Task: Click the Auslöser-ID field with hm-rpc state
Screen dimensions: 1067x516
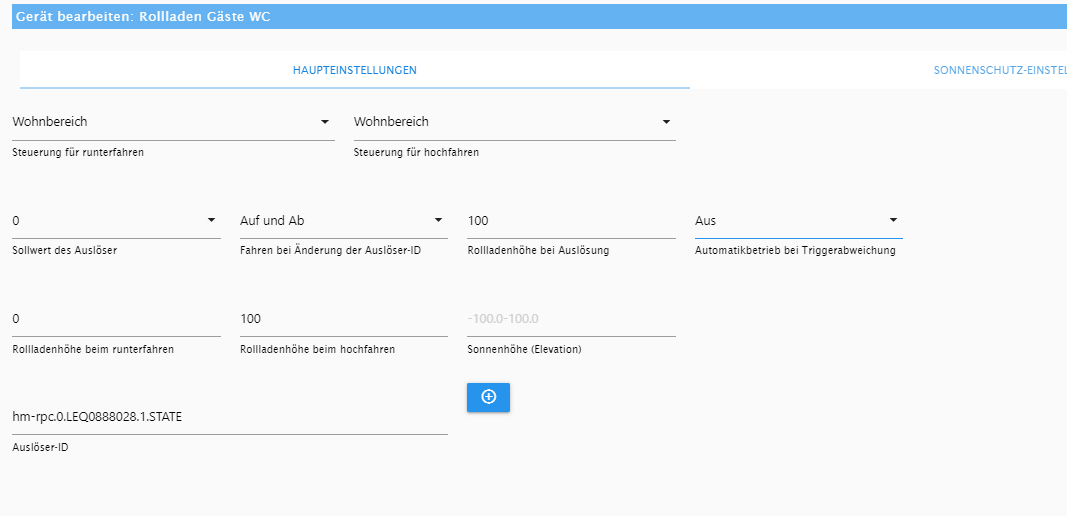Action: pos(230,417)
